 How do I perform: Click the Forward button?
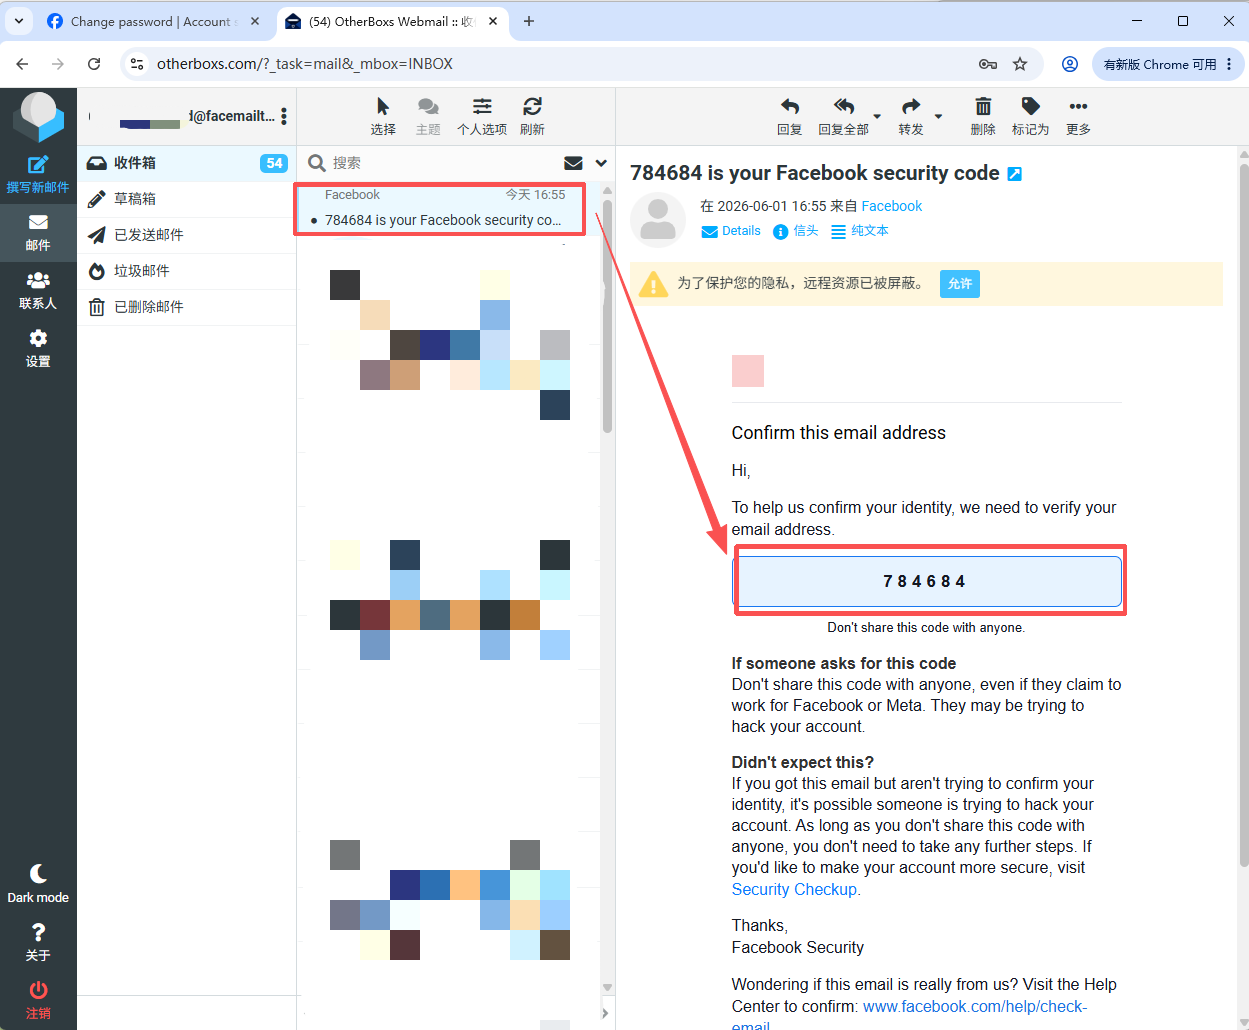click(x=911, y=116)
